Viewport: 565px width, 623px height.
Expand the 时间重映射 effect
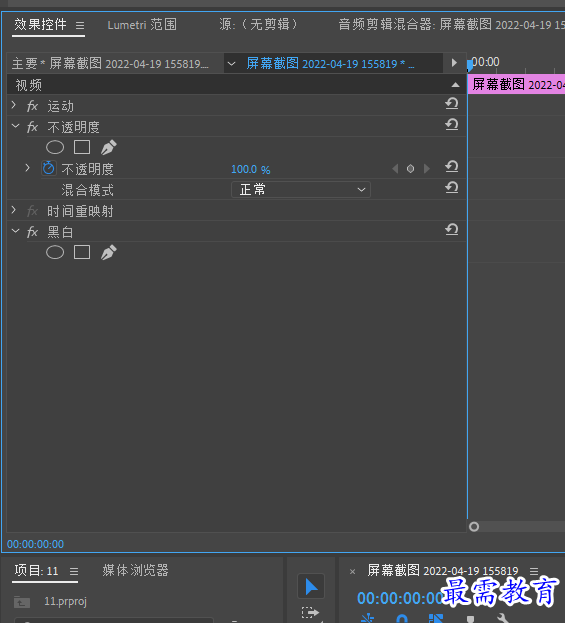(x=14, y=210)
